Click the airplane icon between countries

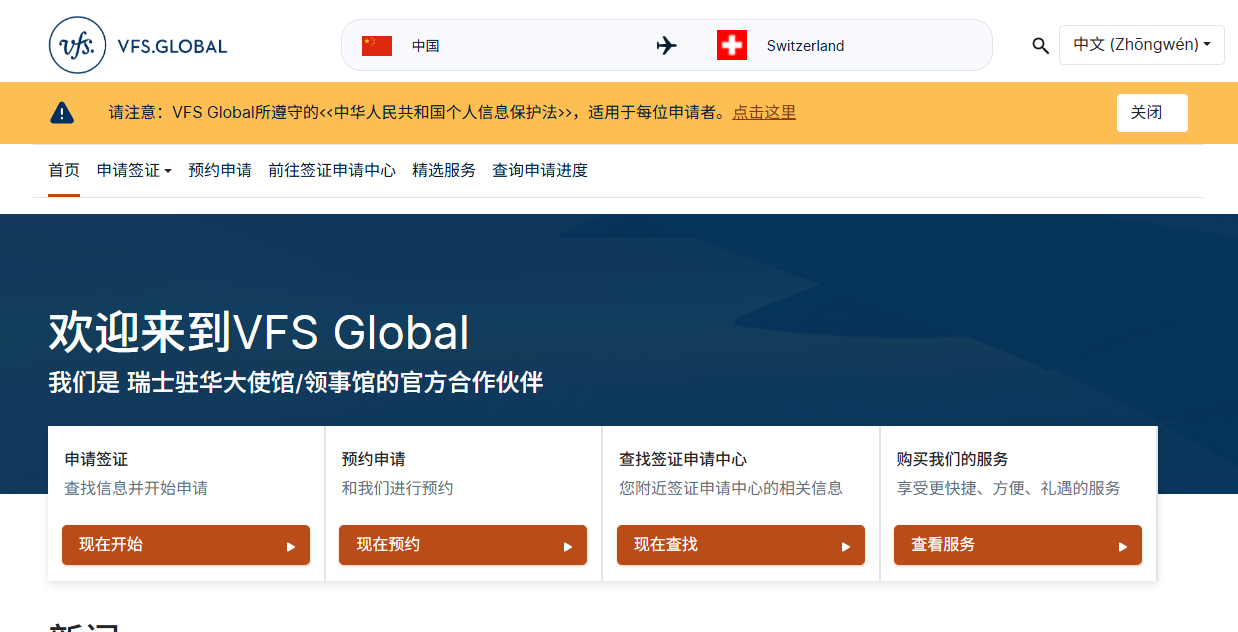coord(666,46)
